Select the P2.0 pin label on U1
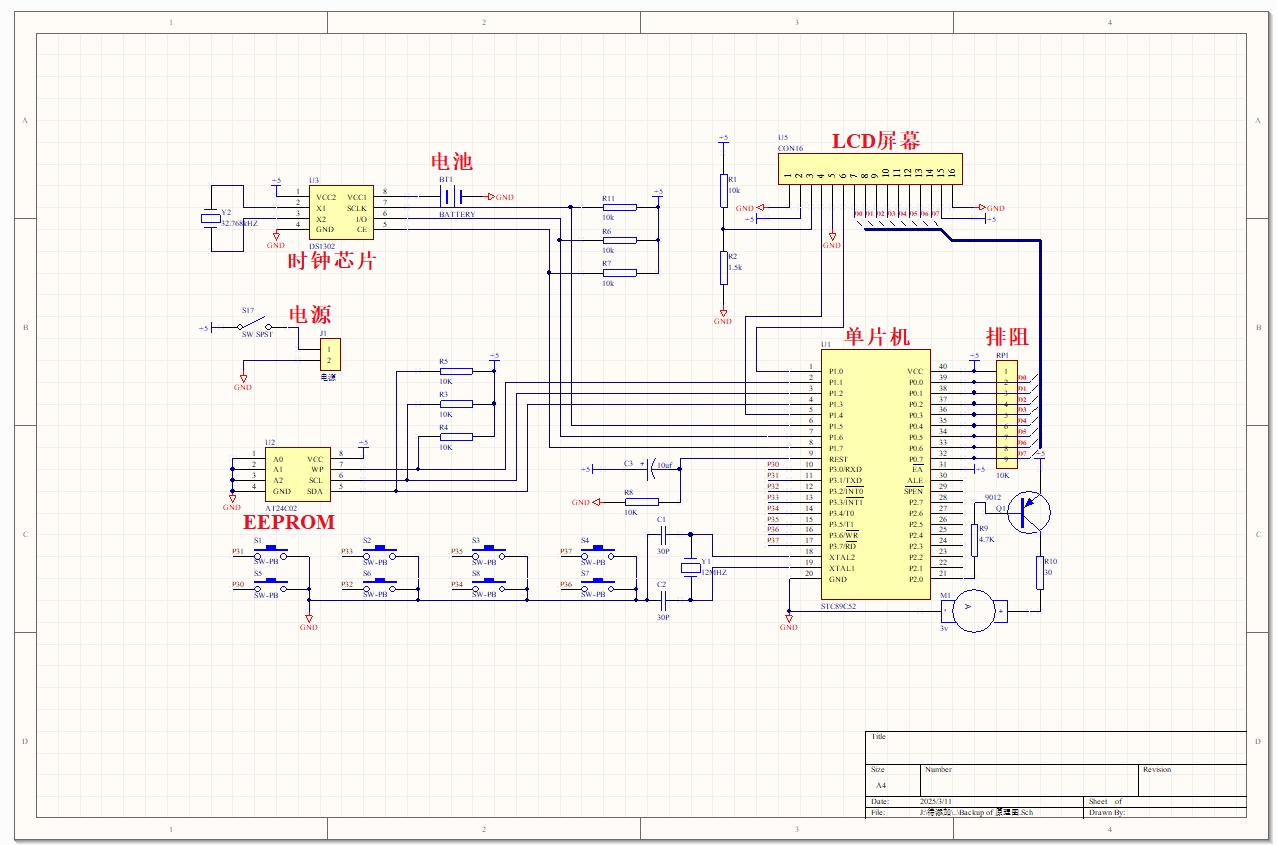Screen dimensions: 1277x845 [916, 579]
